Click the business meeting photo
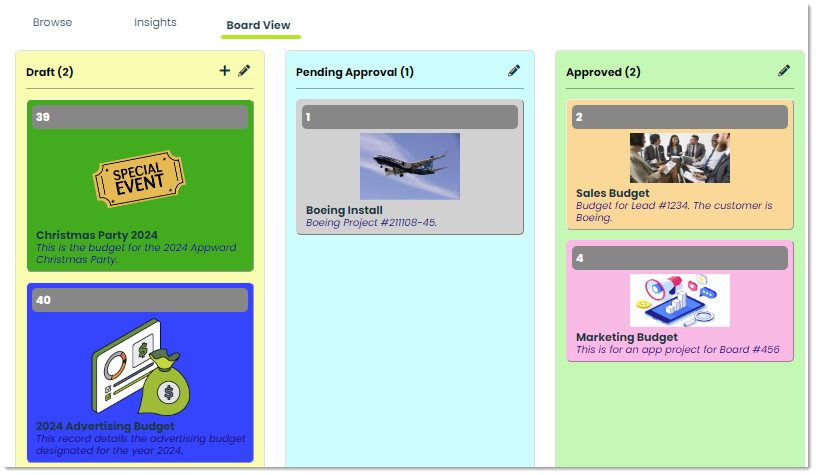The image size is (816, 475). click(680, 158)
